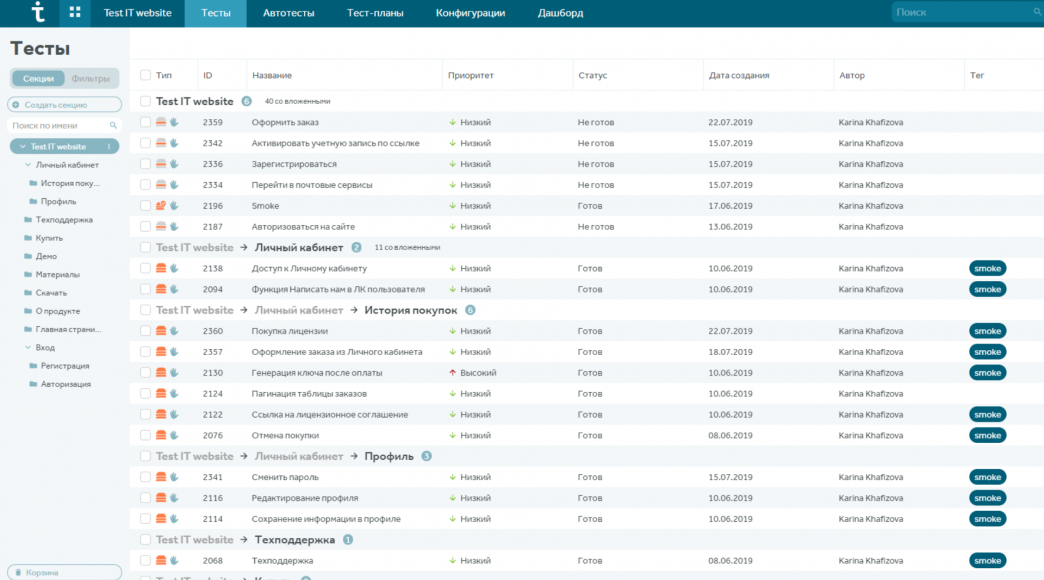Click the Техподдержка folder icon in sidebar
The height and width of the screenshot is (580, 1044).
click(27, 220)
